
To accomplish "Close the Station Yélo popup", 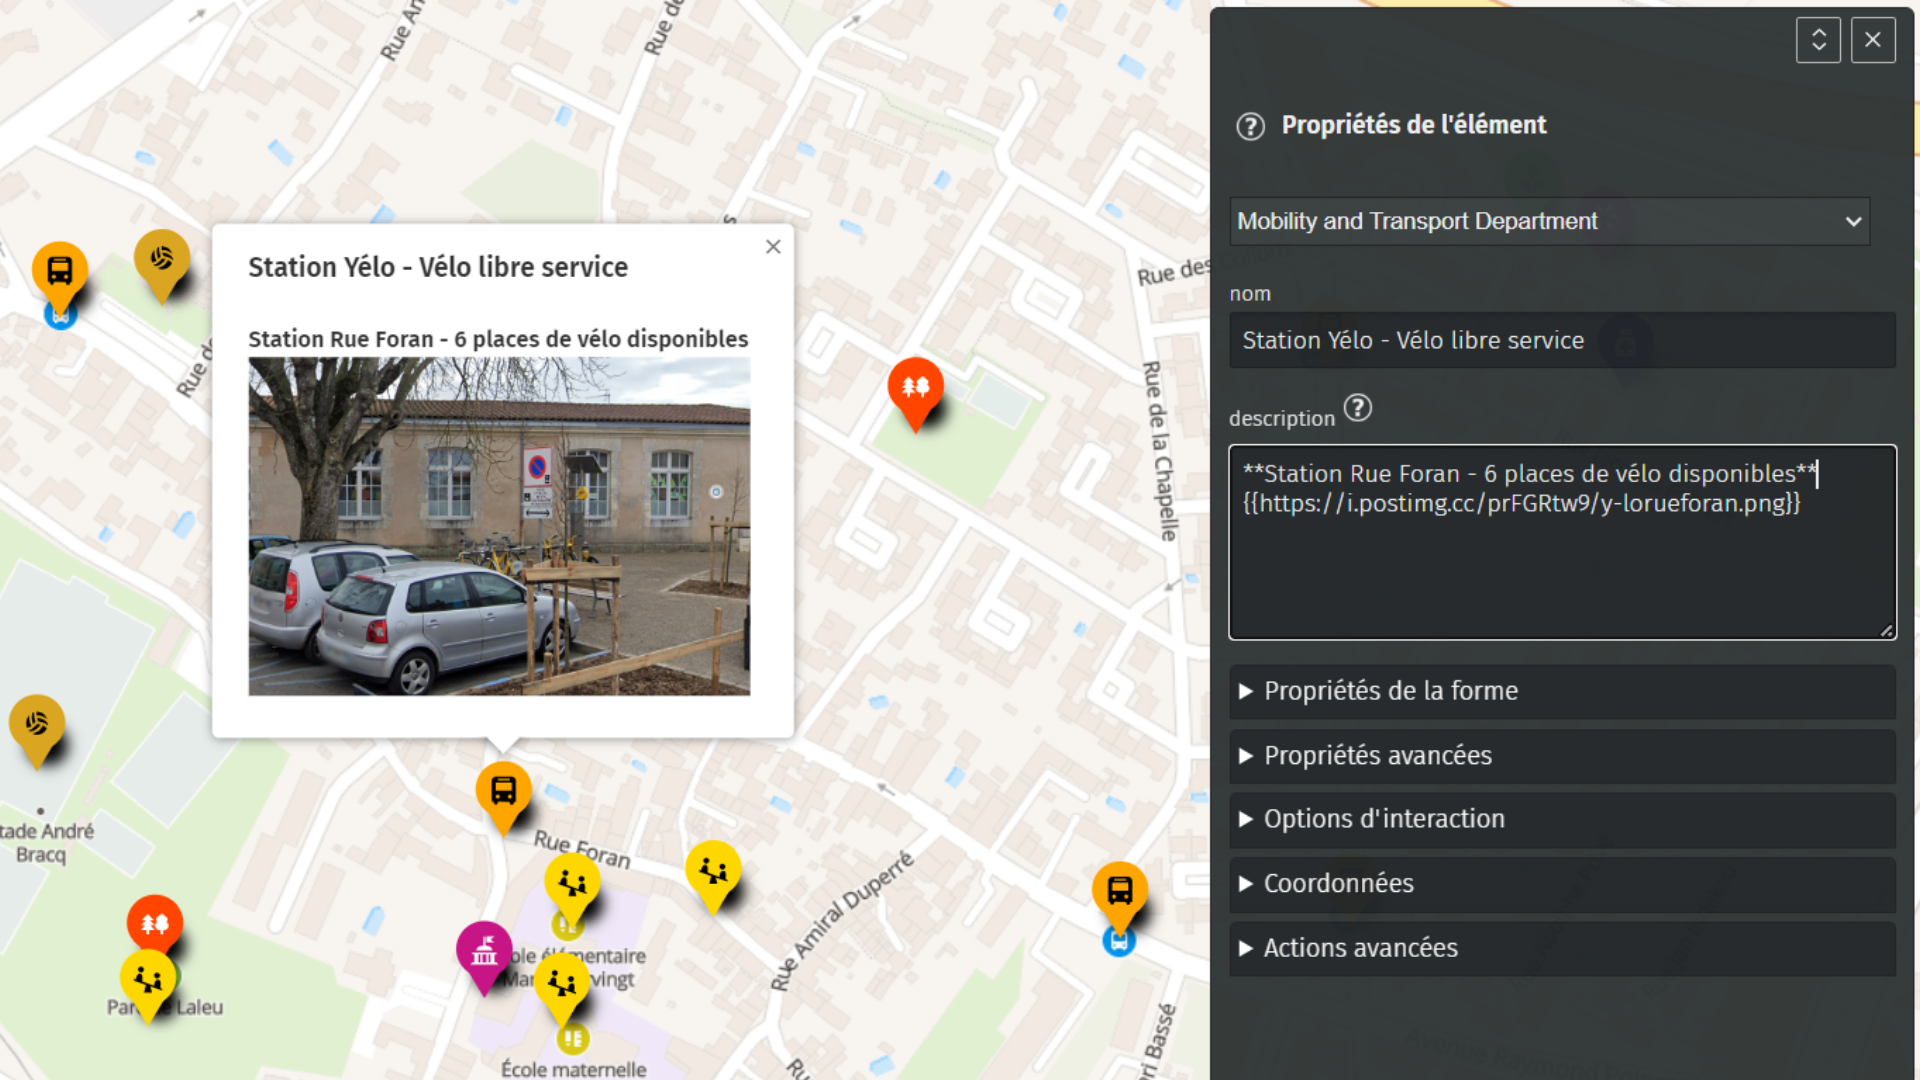I will (x=773, y=247).
